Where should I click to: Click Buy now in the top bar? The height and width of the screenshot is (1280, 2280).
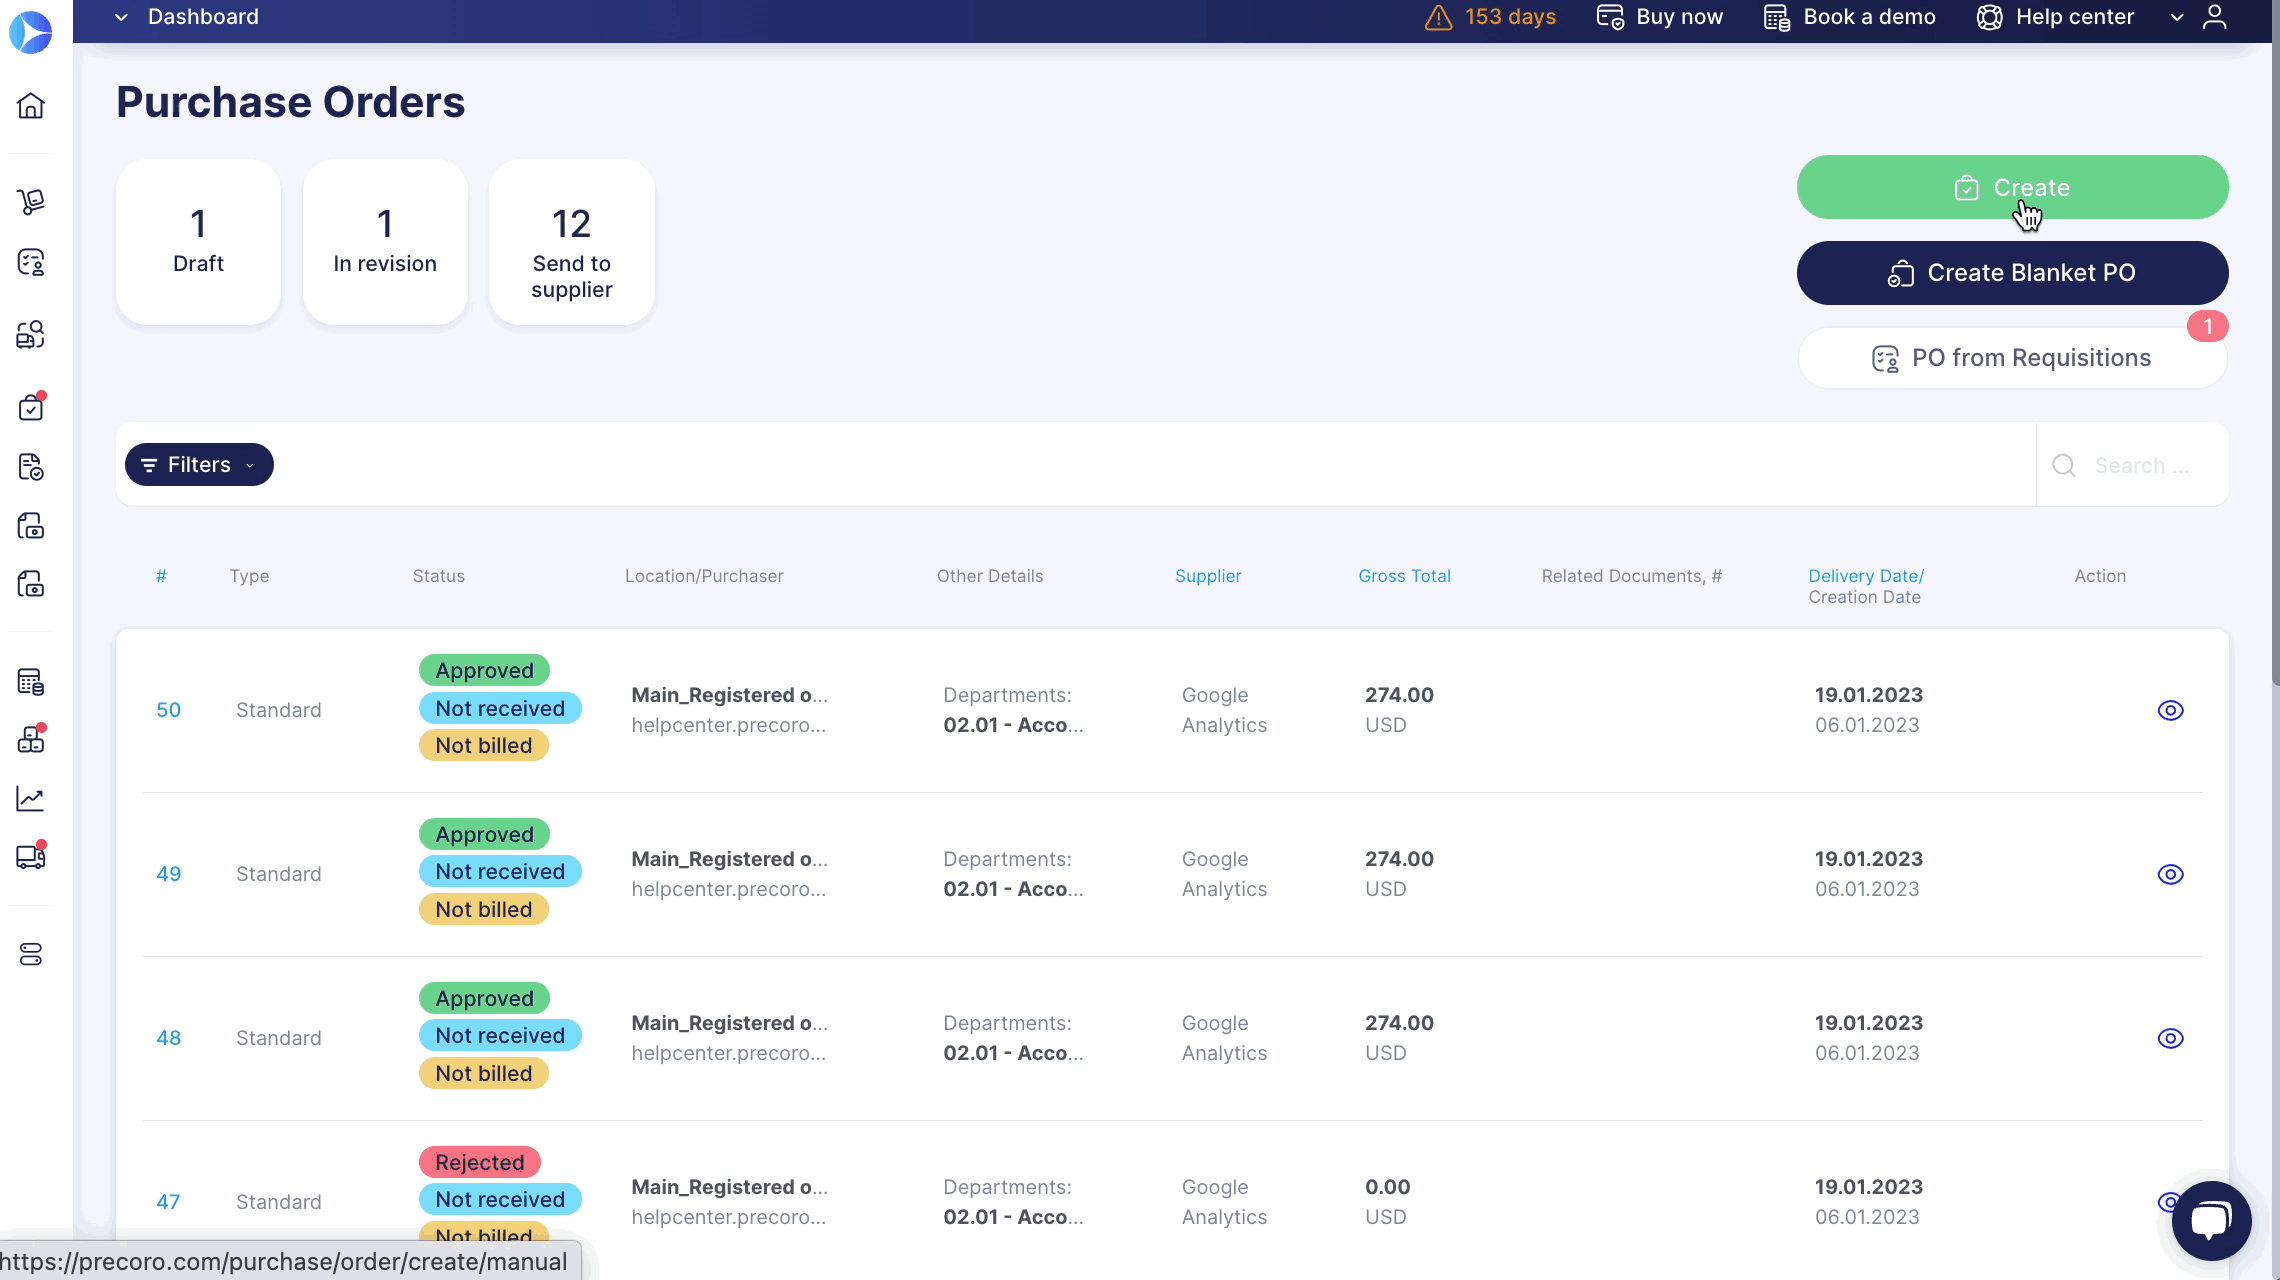click(1659, 17)
